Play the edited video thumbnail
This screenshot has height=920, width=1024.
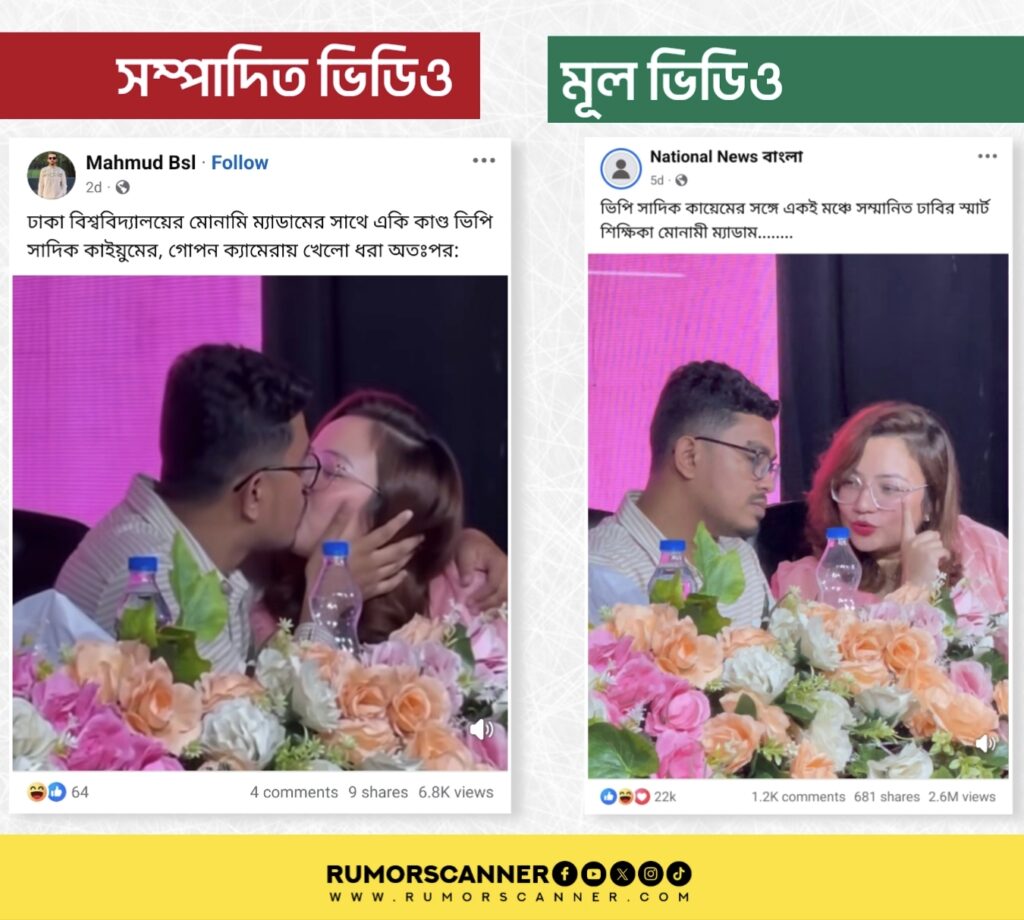coord(260,523)
